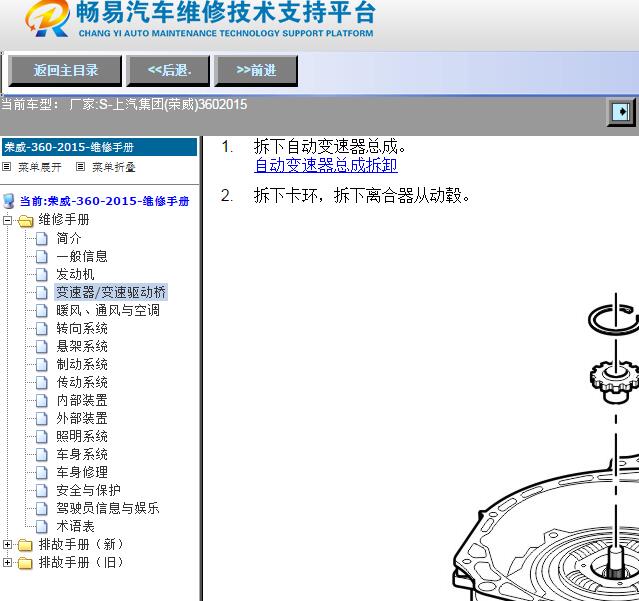Open the 发动机 section
This screenshot has height=601, width=639.
click(75, 274)
